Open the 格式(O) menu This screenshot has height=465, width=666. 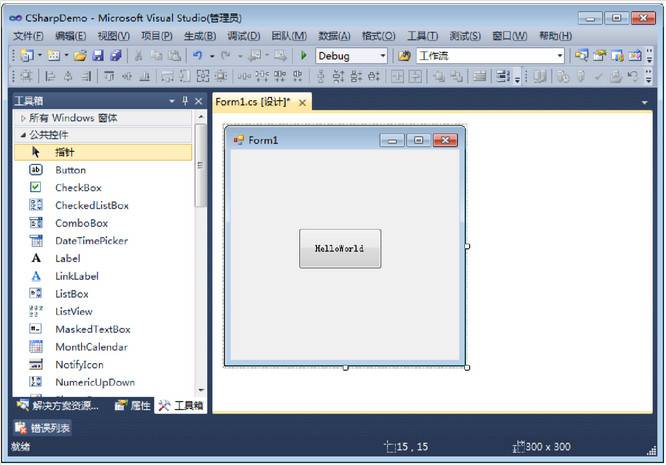378,36
